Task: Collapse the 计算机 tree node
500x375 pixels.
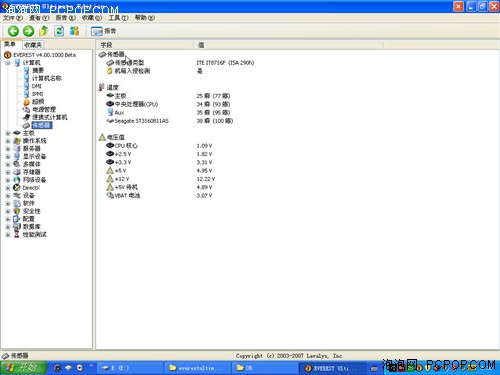Action: [8, 63]
